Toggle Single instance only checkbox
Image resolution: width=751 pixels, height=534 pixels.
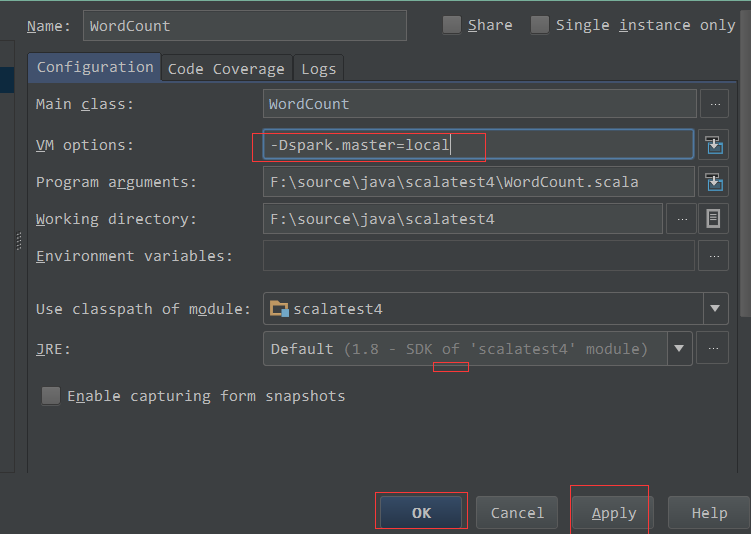(539, 25)
